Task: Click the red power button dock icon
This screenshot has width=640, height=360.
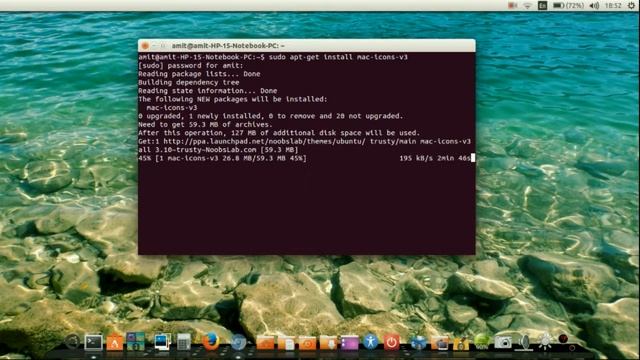Action: (x=391, y=342)
